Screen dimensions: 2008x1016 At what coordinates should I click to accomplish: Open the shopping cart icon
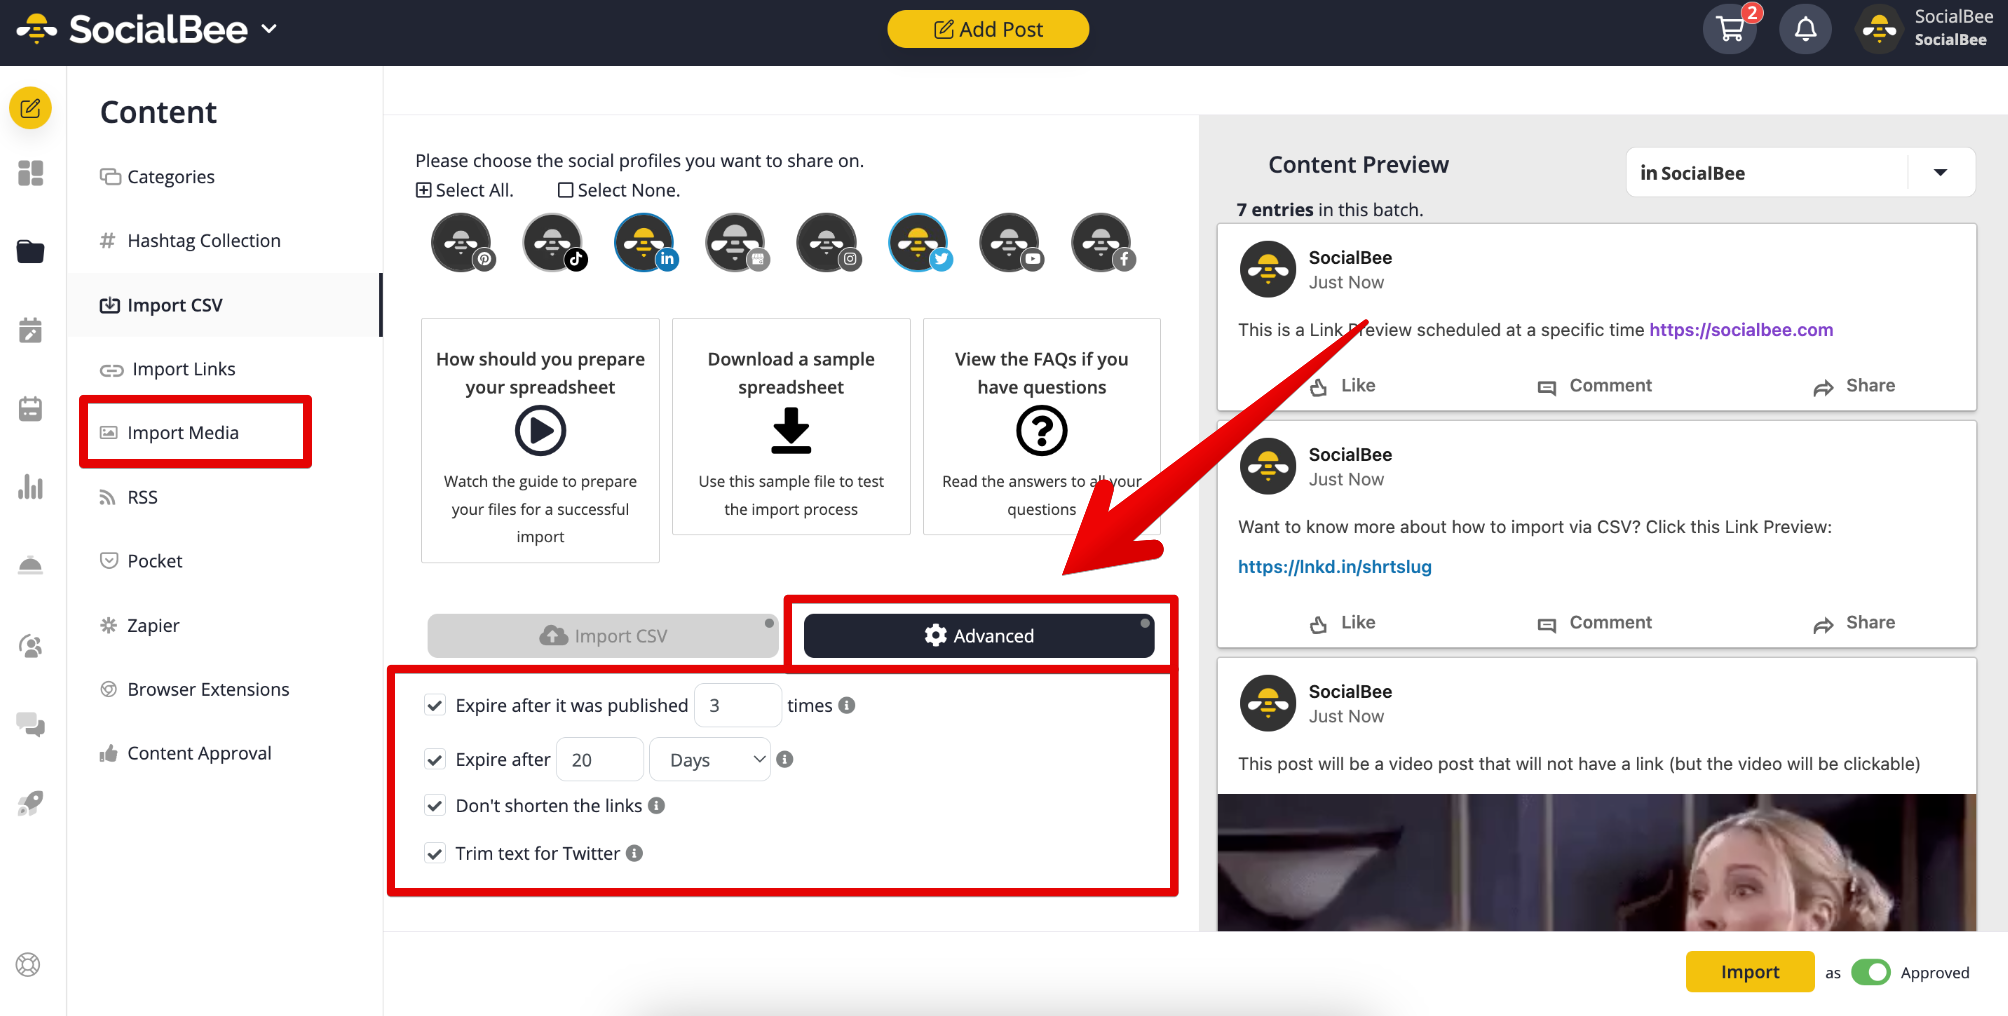pos(1730,29)
